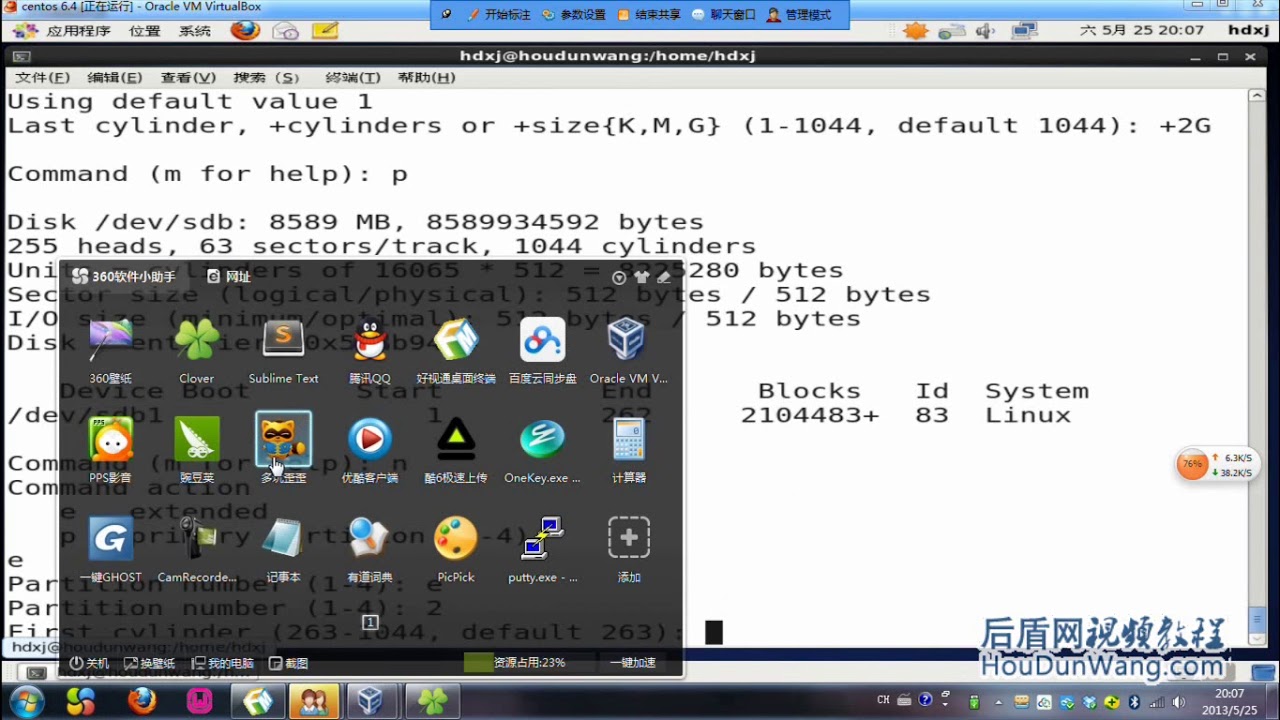Image resolution: width=1280 pixels, height=720 pixels.
Task: Click the network computers icon in CentOS panel
Action: [1024, 31]
